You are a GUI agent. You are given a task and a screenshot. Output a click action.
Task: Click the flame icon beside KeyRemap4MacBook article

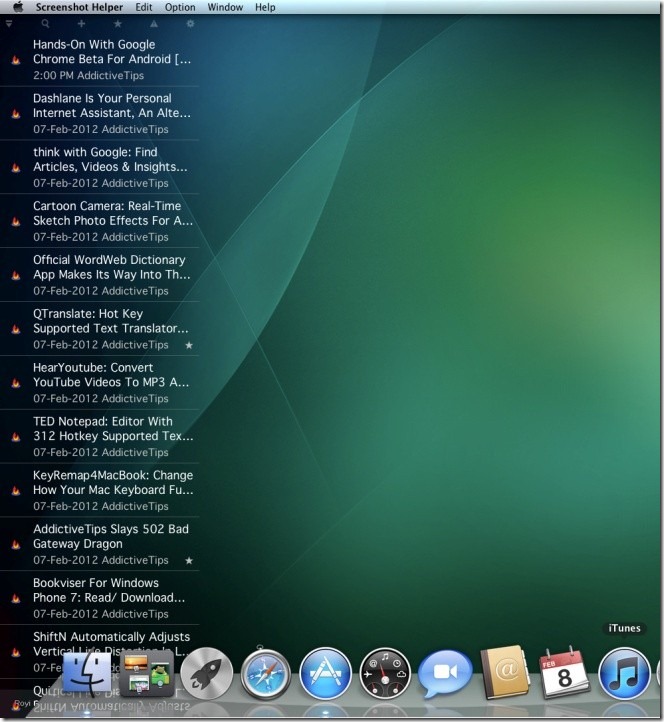click(16, 490)
